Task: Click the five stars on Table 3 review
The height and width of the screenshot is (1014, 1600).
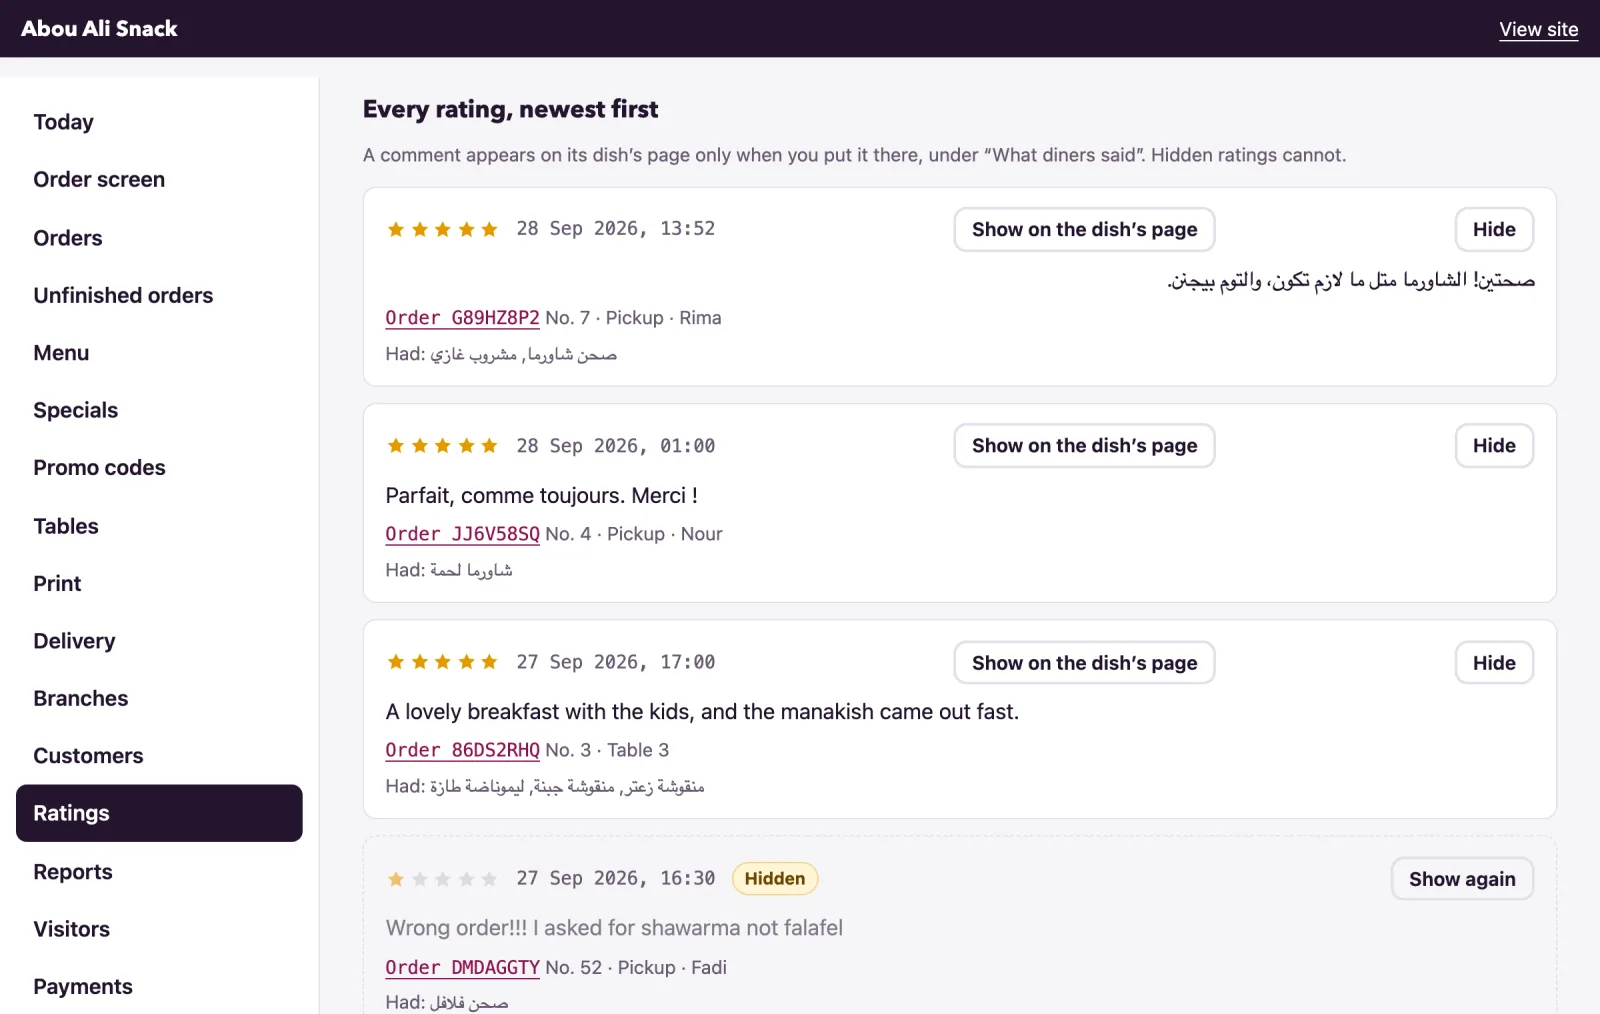Action: (x=442, y=662)
